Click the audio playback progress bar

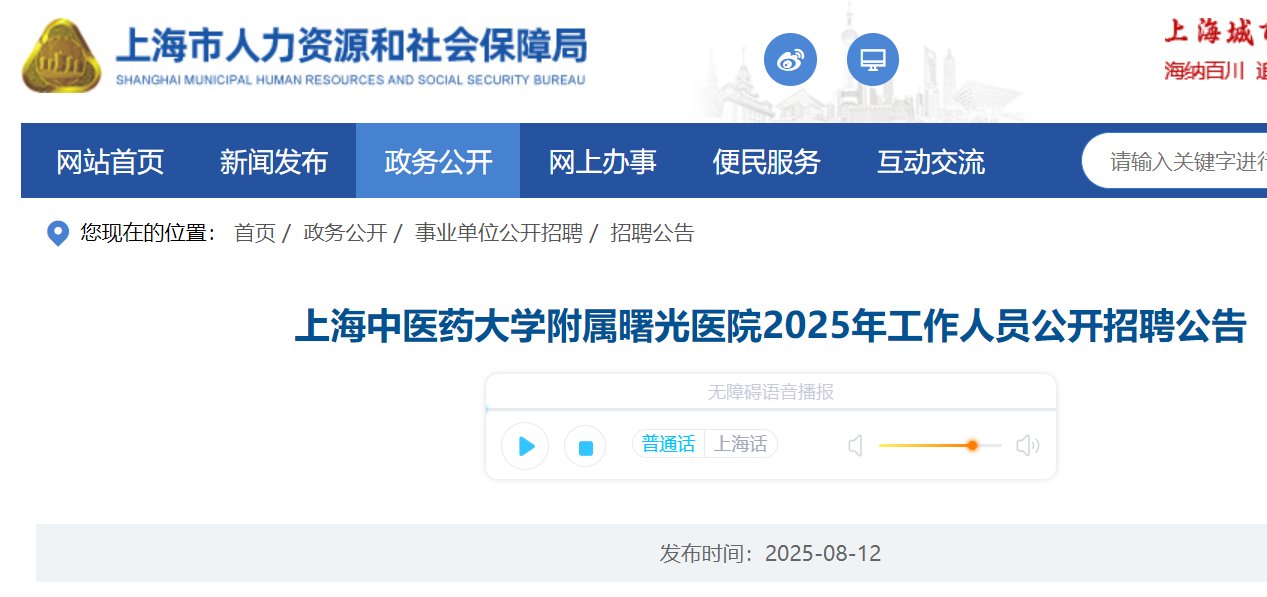[770, 410]
